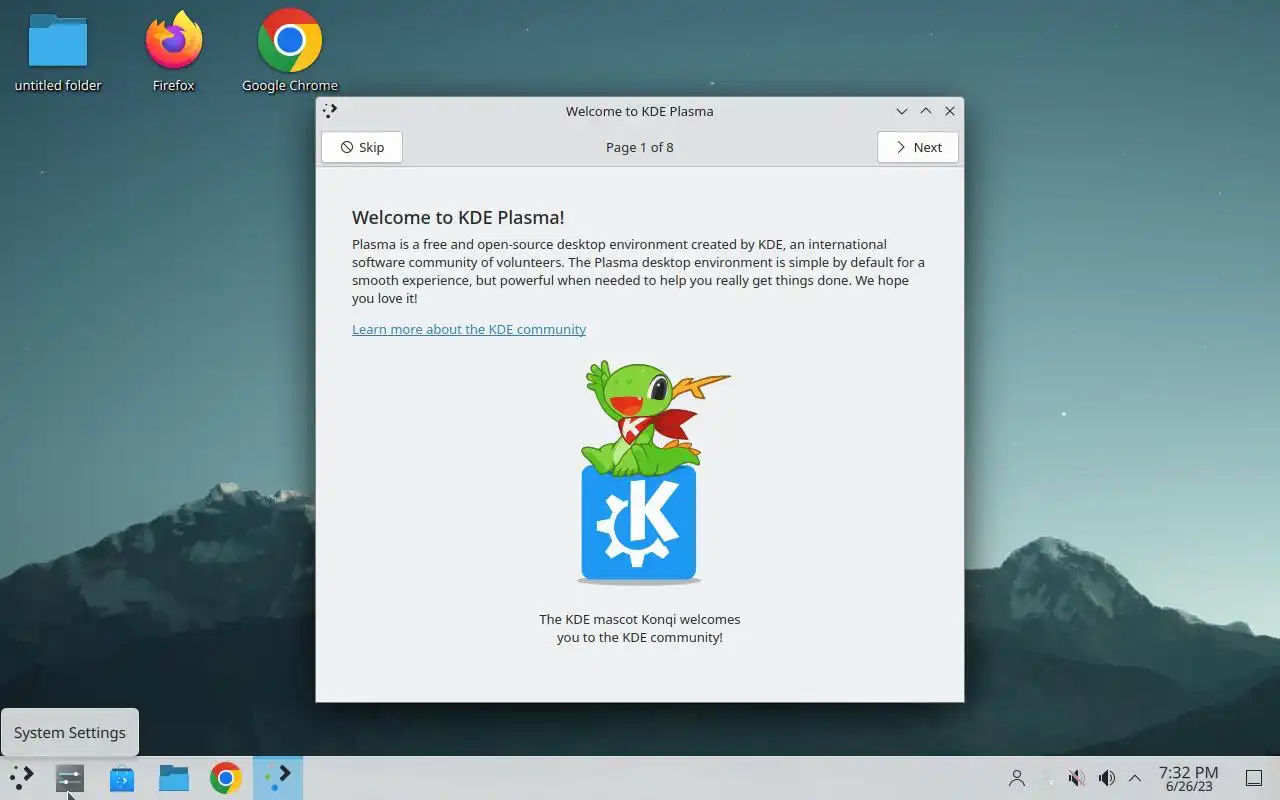
Task: Click the muted audio icon in the system tray
Action: (x=1076, y=778)
